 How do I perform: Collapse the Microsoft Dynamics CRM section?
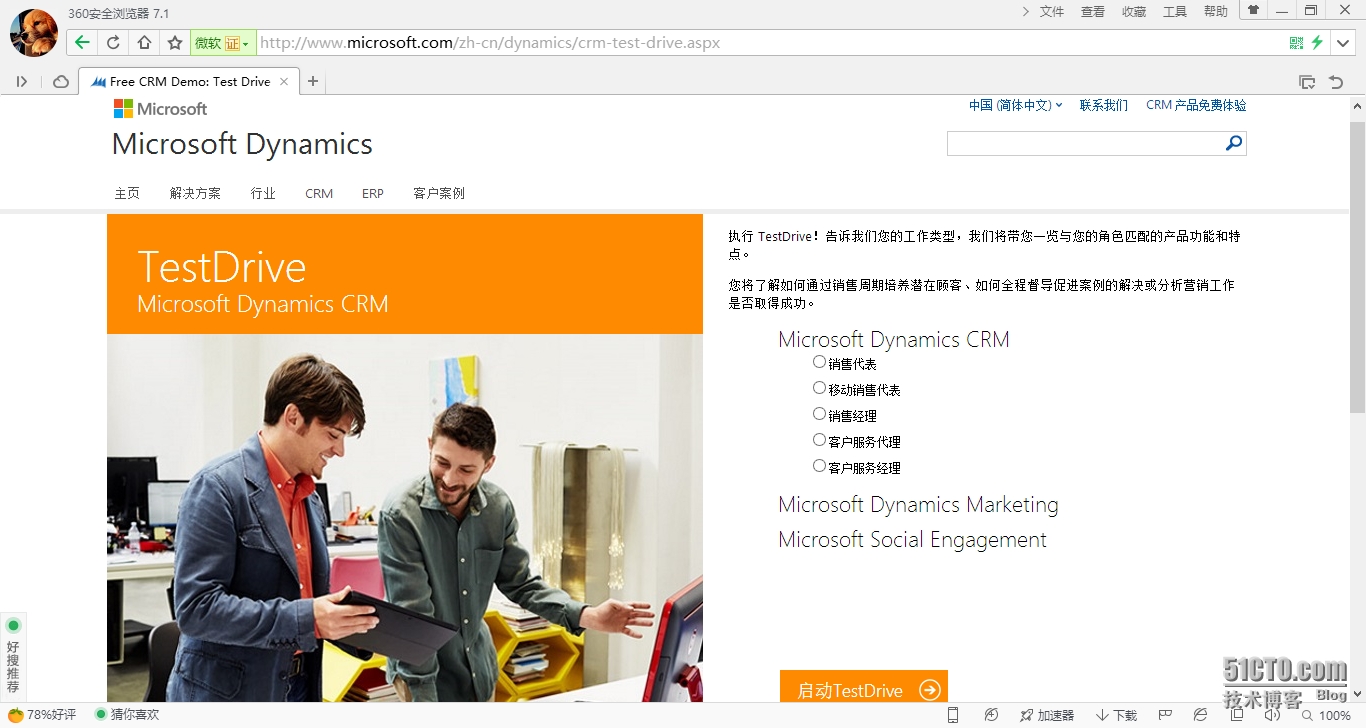pos(894,340)
